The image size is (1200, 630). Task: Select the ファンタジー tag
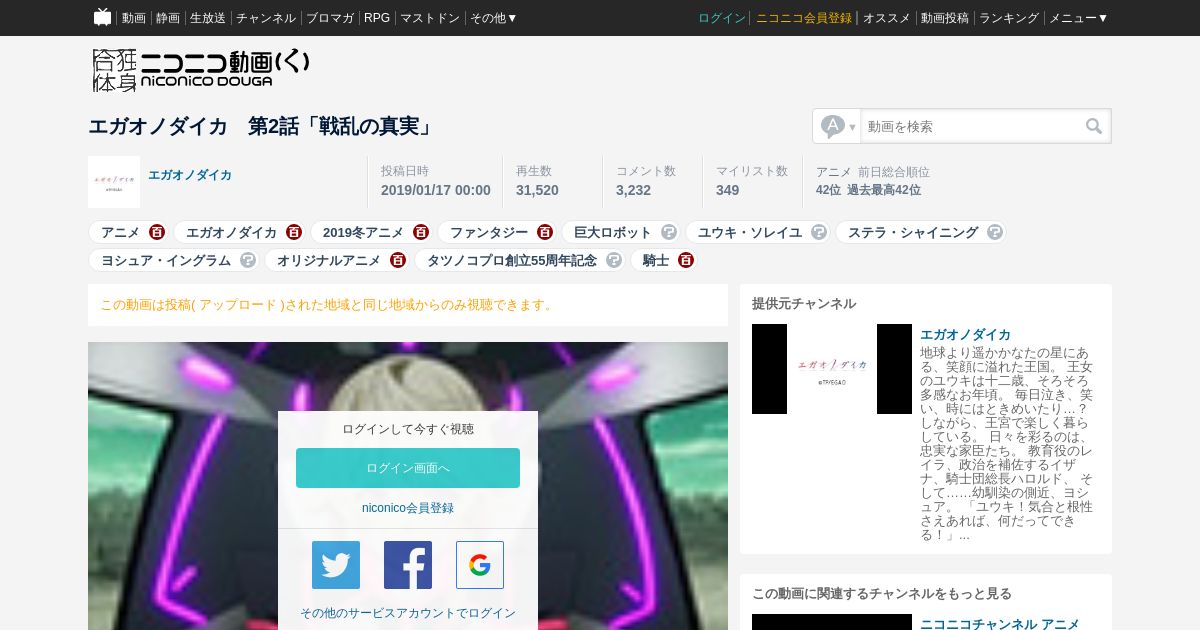(488, 232)
